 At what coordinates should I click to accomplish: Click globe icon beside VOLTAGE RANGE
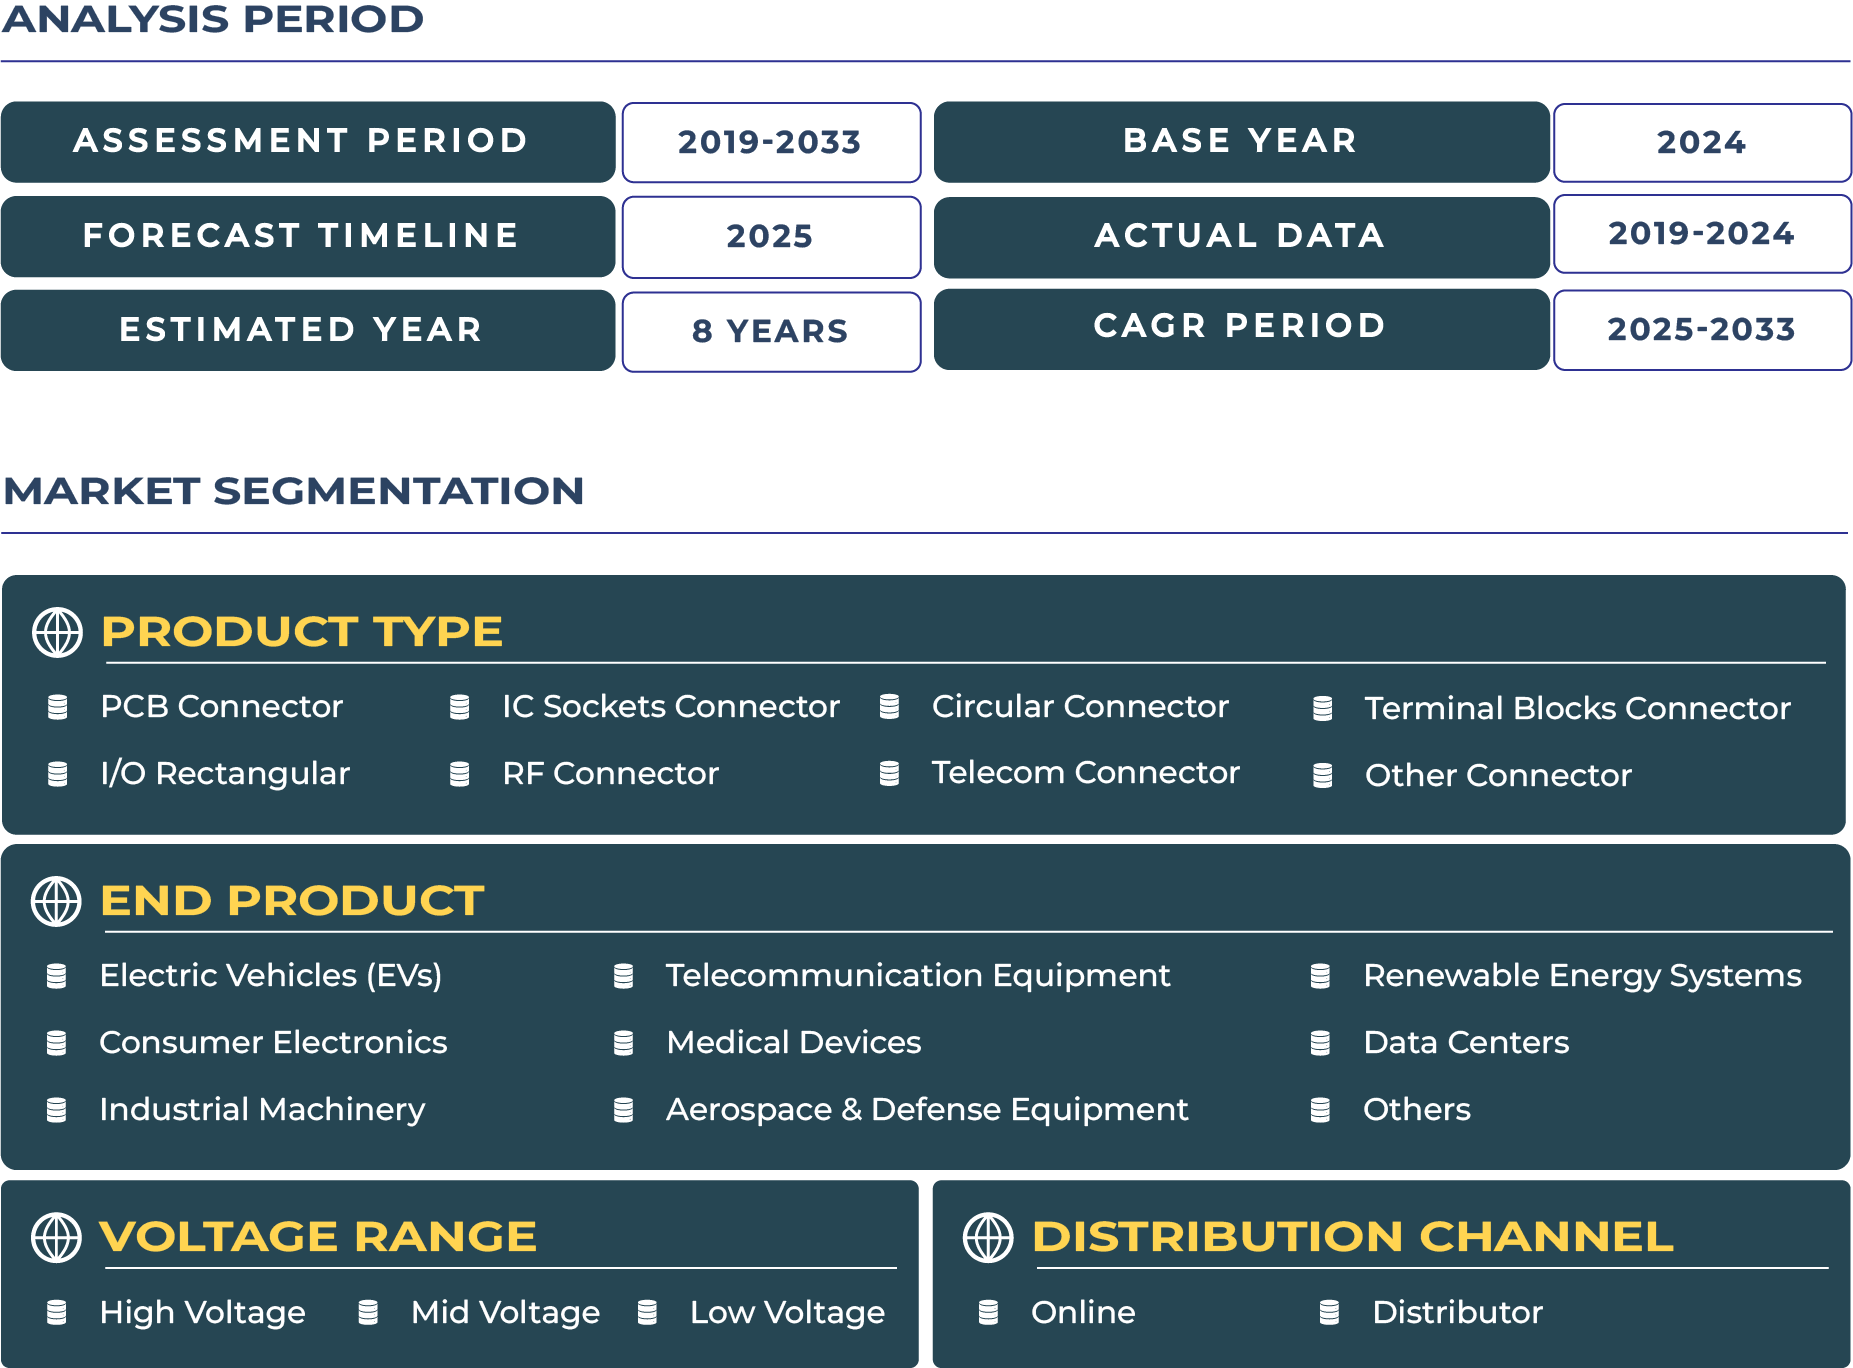click(x=57, y=1237)
